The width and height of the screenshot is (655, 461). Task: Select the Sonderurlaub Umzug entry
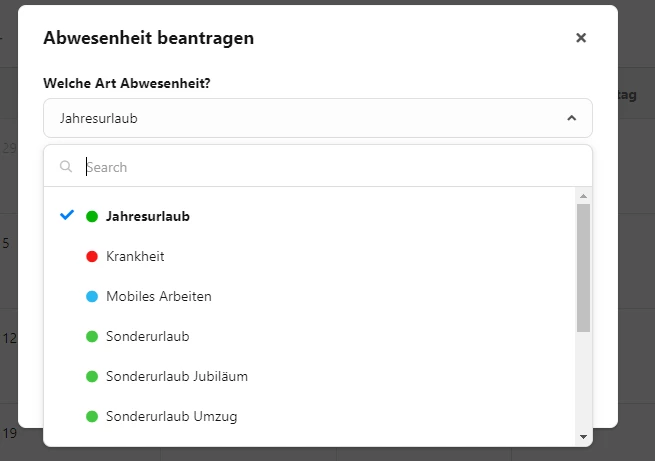click(x=310, y=417)
